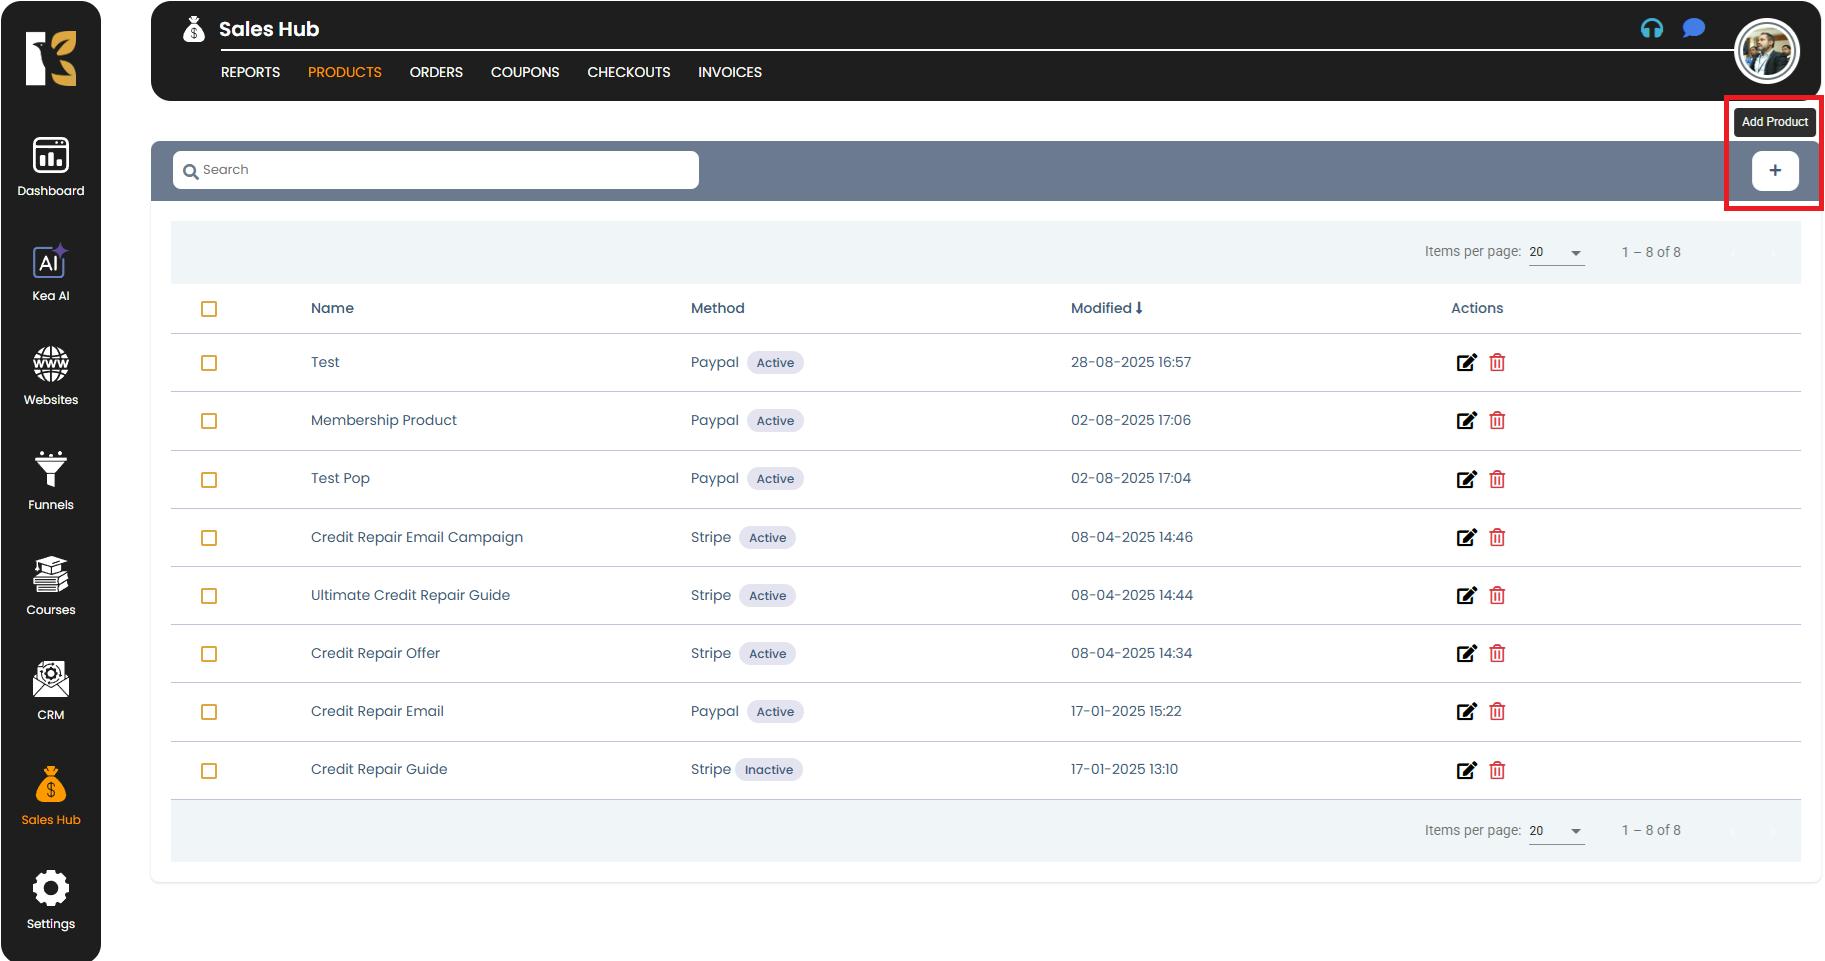Edit the Membership Product row

(1466, 421)
